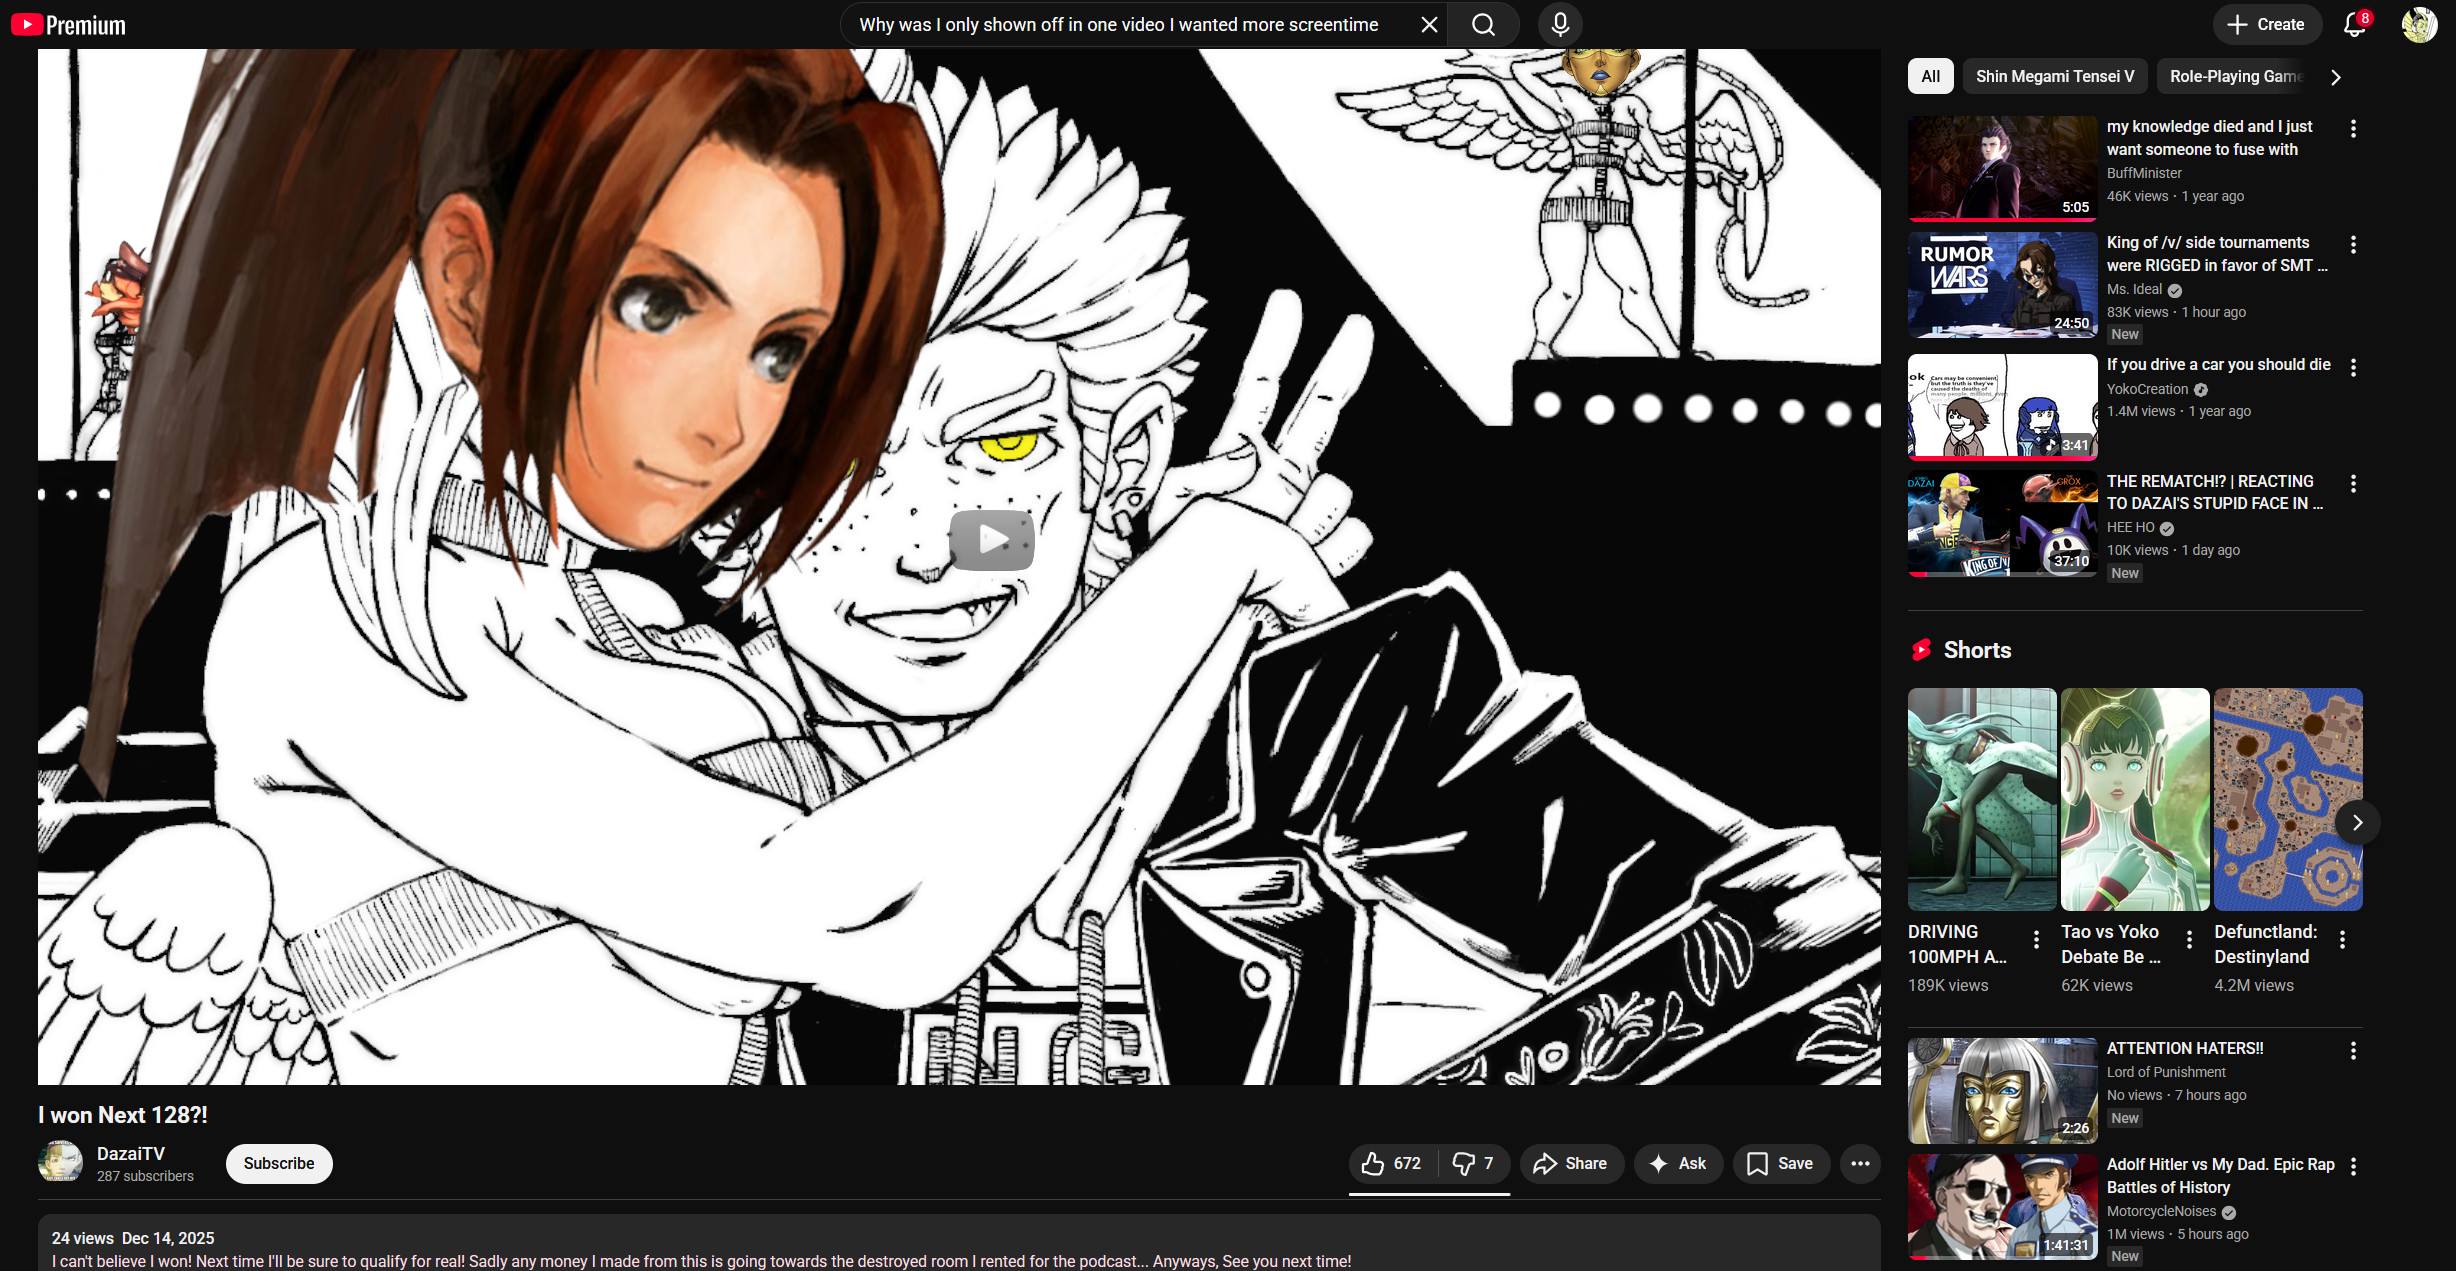Viewport: 2456px width, 1271px height.
Task: Open Rumor Wars video thumbnail
Action: tap(2001, 285)
